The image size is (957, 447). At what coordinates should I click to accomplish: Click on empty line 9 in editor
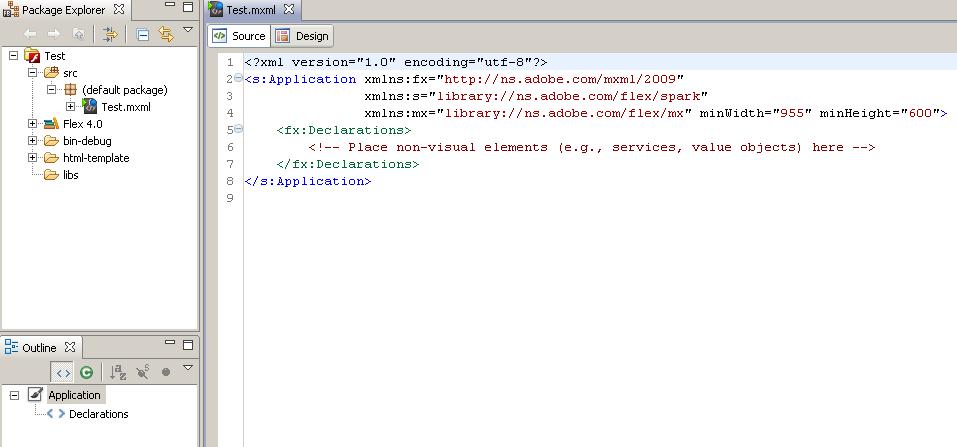[x=600, y=198]
